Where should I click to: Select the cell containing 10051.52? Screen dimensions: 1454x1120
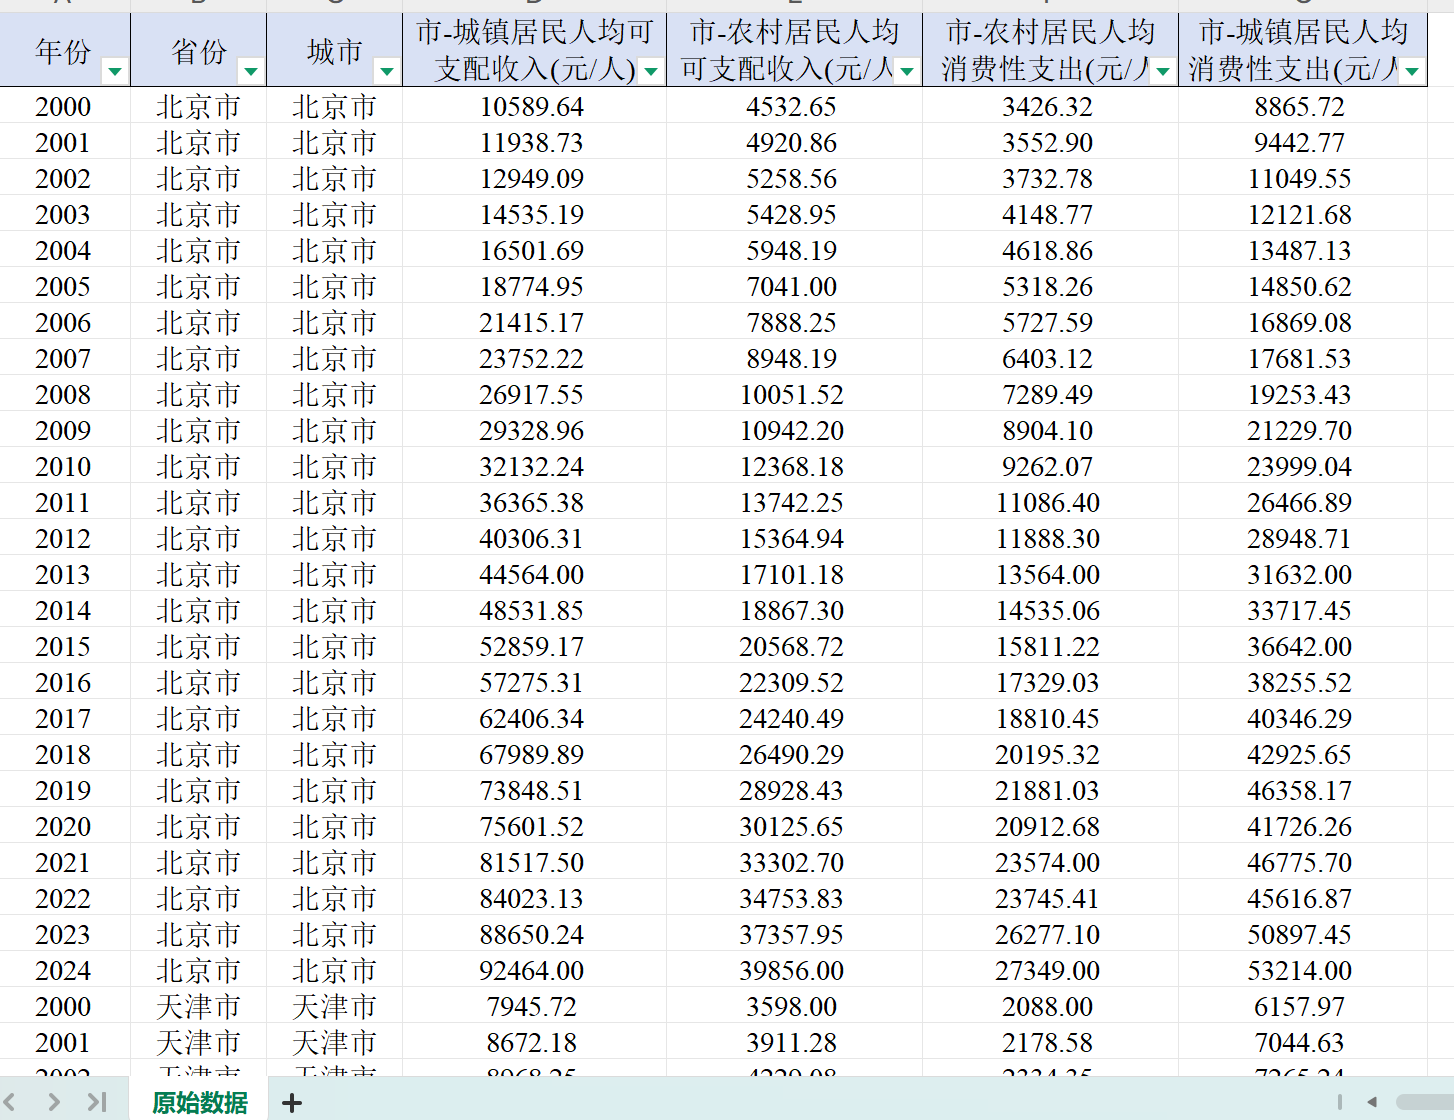795,395
